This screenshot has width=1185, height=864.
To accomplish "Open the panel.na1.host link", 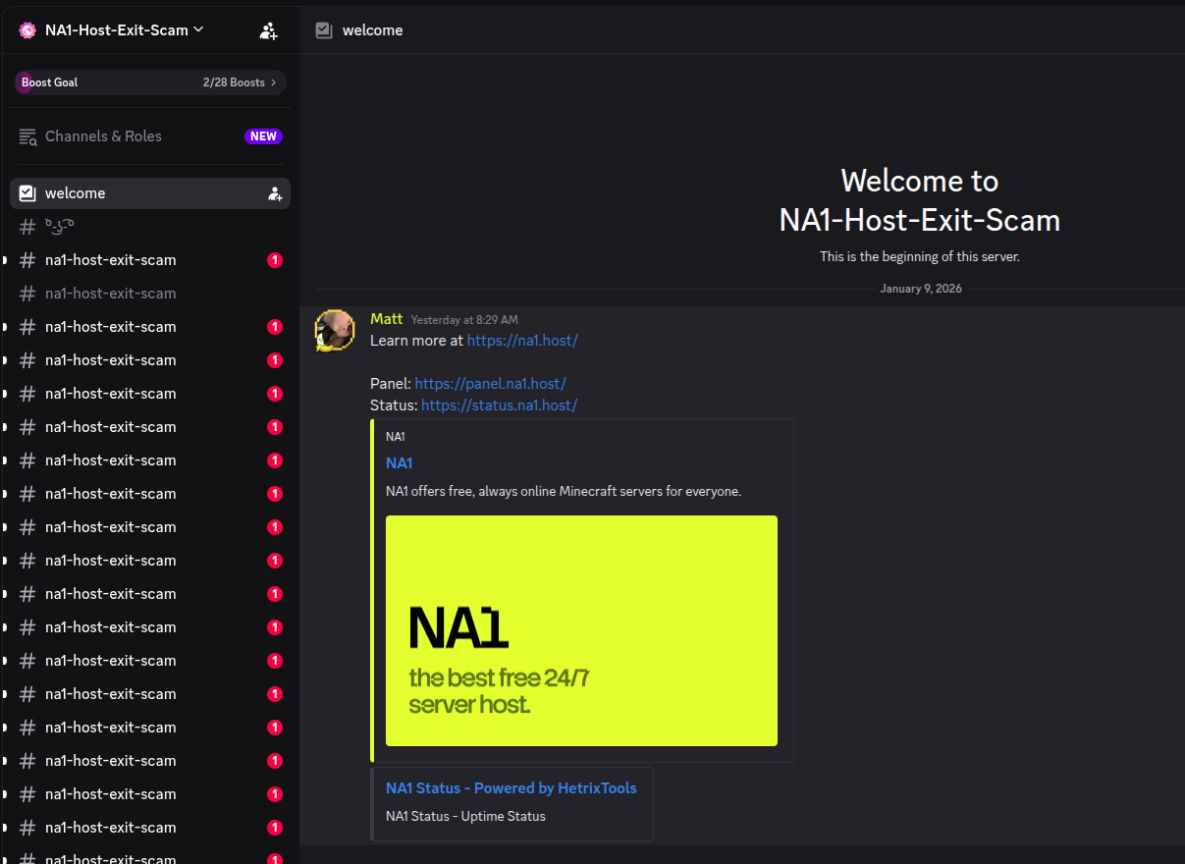I will coord(490,384).
